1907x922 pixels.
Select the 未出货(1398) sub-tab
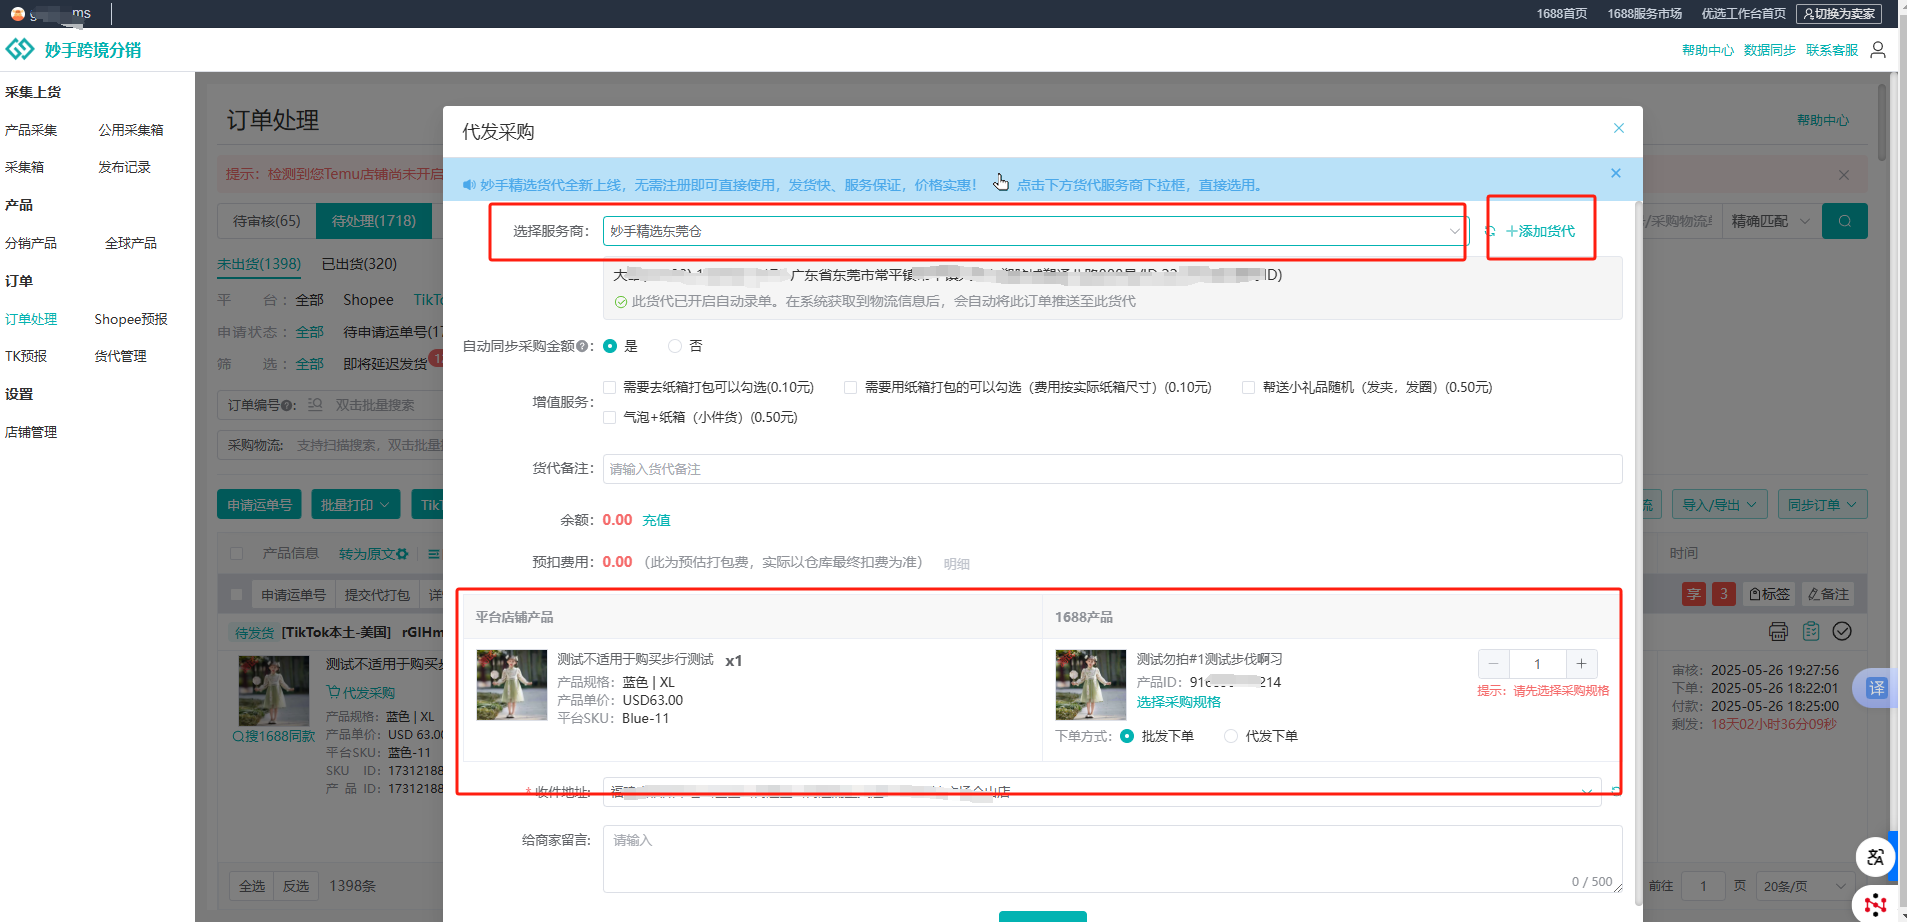coord(259,264)
